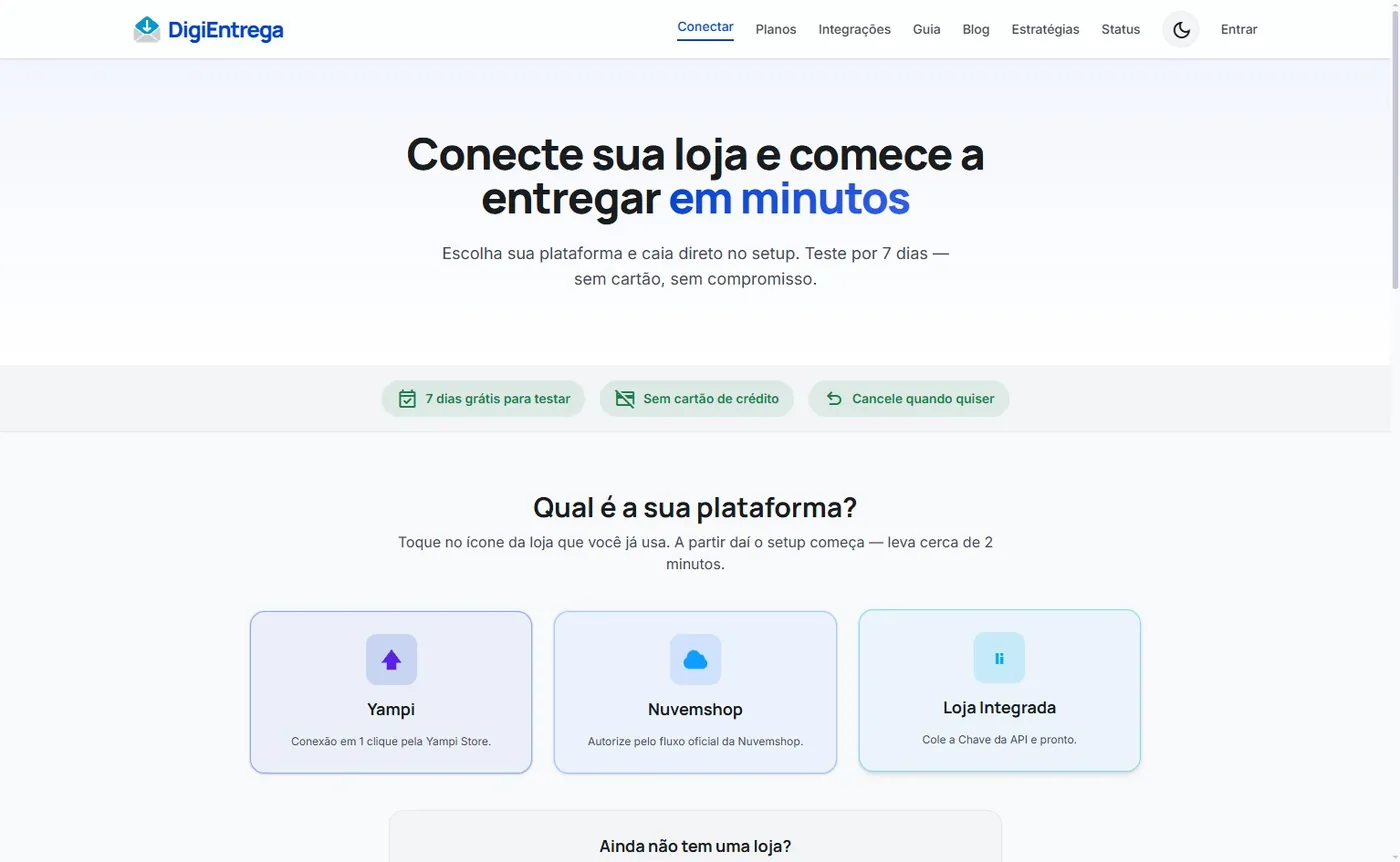
Task: Click the Yampi purple arrow icon
Action: pos(391,659)
